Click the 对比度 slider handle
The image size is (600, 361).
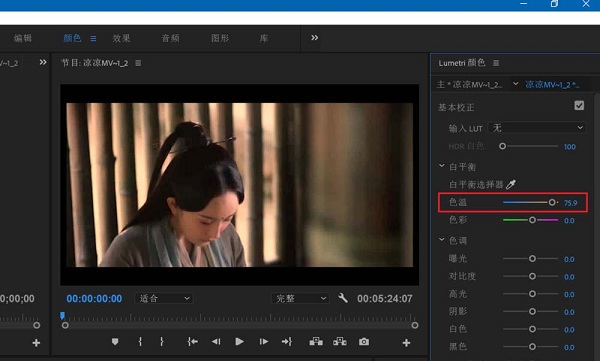click(532, 276)
